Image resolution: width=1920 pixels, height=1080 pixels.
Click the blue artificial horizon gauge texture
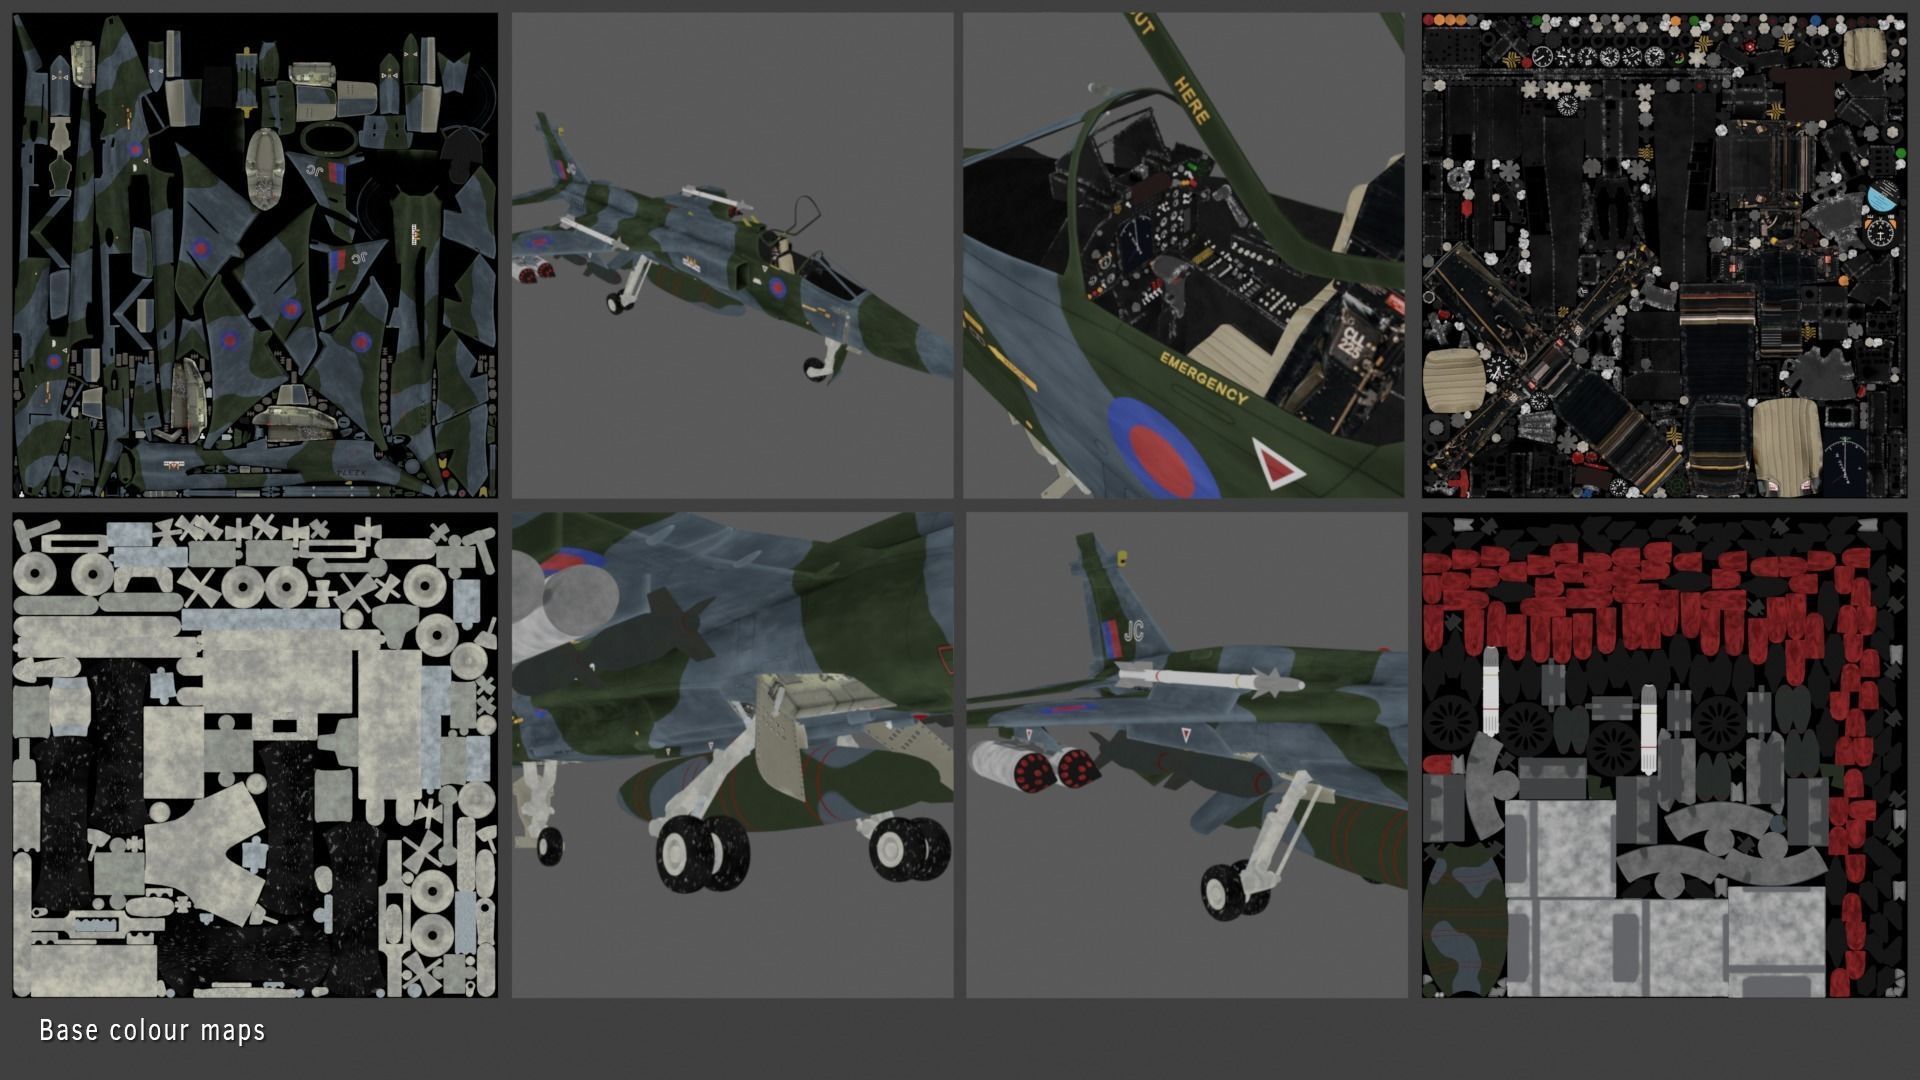coord(1882,196)
